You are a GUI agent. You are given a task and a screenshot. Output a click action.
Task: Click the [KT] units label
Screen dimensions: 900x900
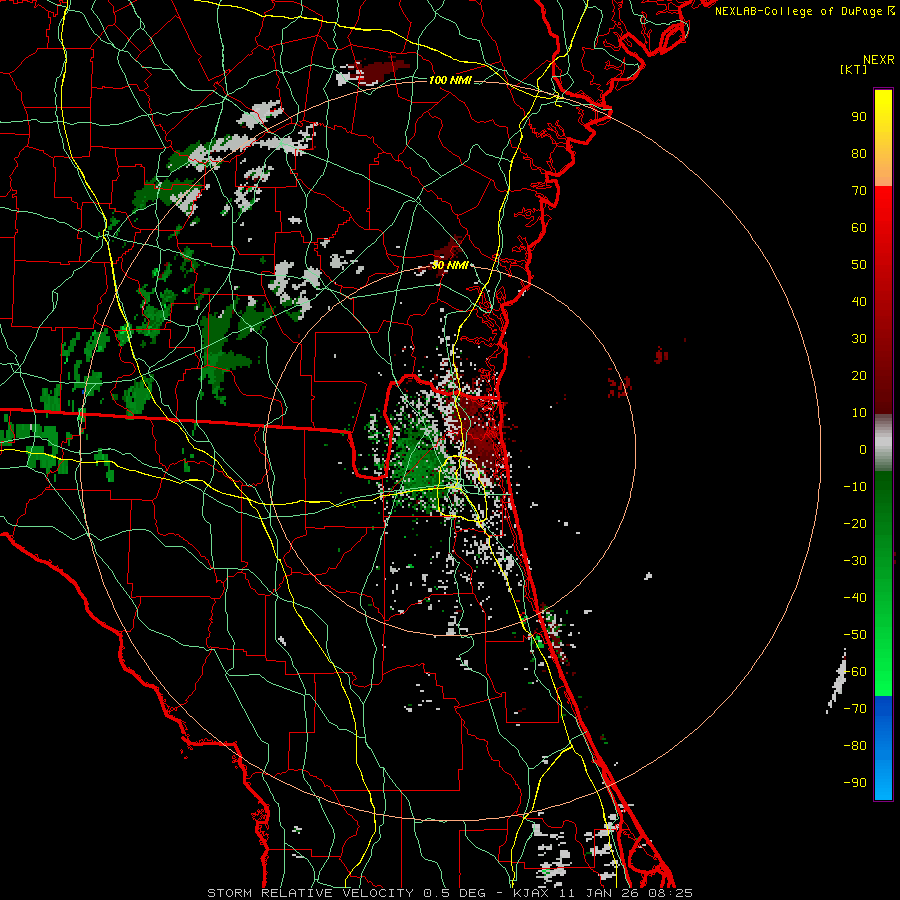click(854, 69)
